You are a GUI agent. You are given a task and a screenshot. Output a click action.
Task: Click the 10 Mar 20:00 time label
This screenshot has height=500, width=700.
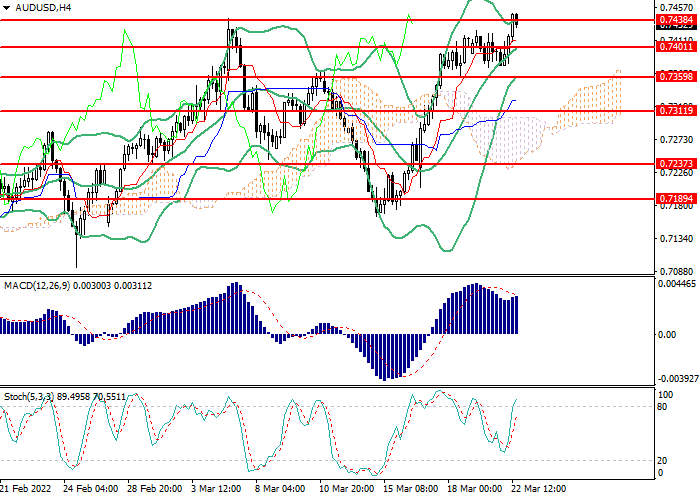(x=347, y=488)
